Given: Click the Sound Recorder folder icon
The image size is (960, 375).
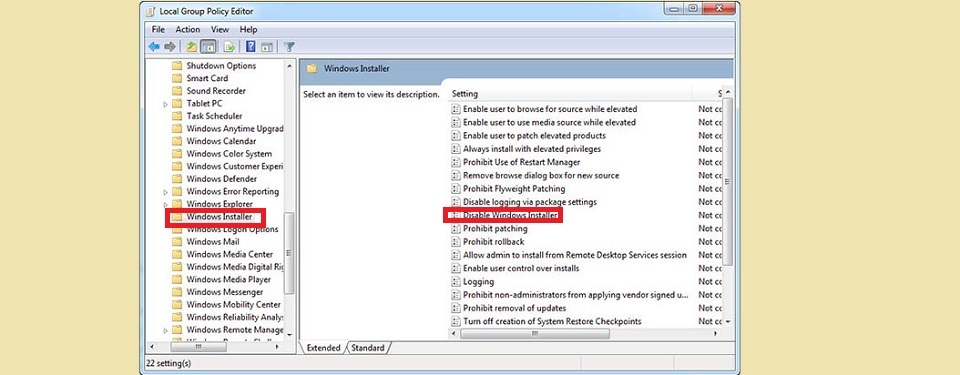Looking at the screenshot, I should pos(177,91).
